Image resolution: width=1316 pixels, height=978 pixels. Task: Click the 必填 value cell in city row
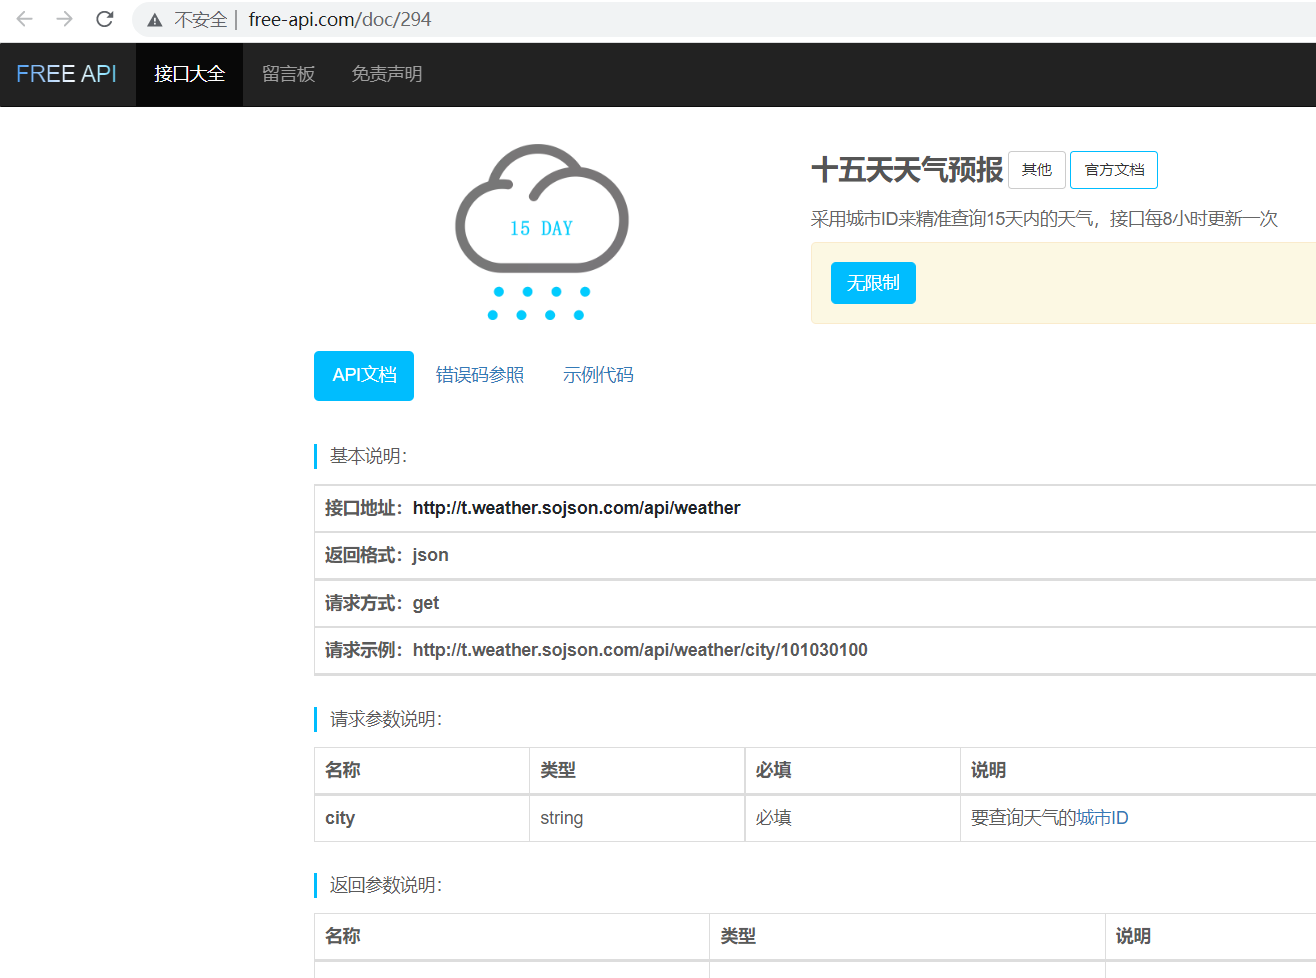[x=852, y=818]
